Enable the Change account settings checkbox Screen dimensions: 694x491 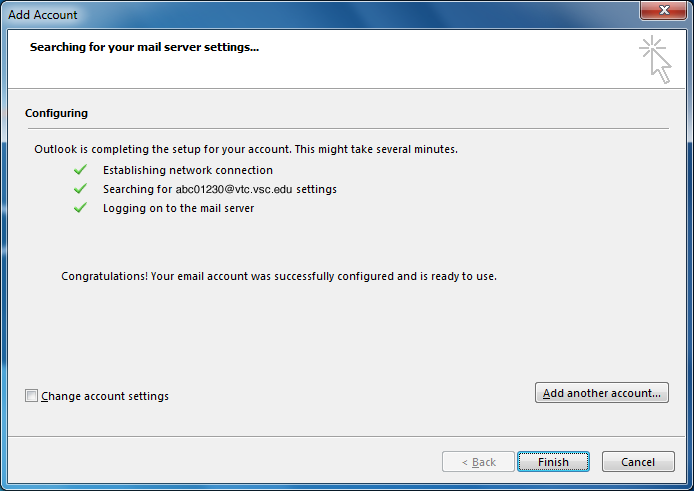pyautogui.click(x=31, y=395)
